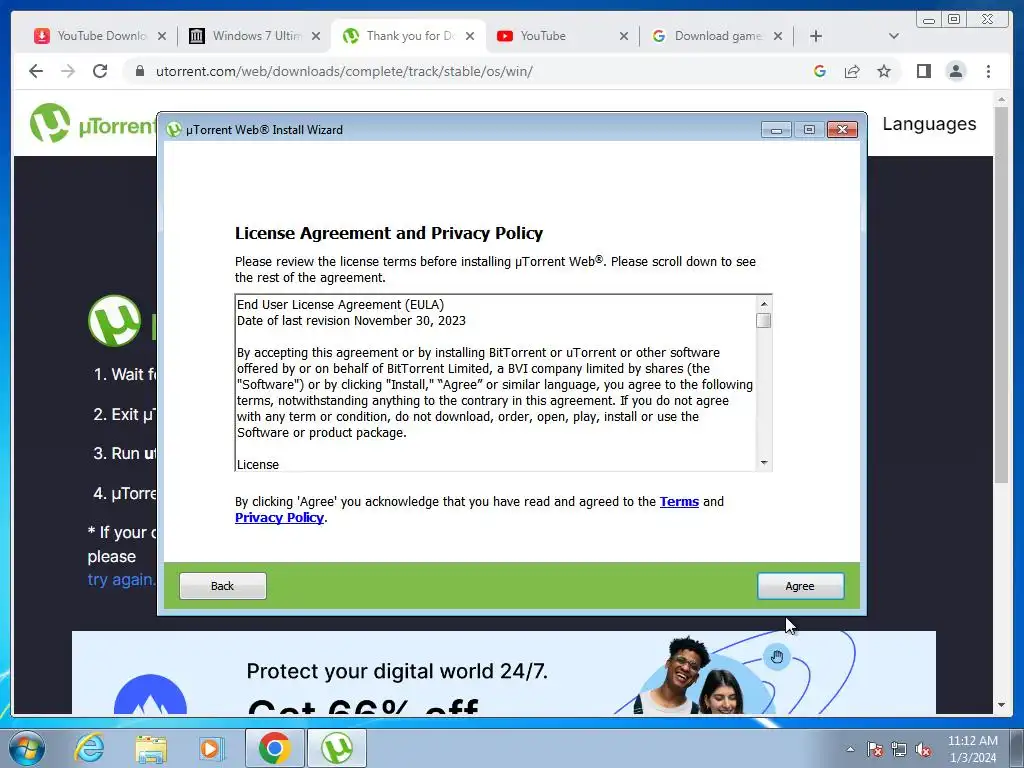1024x768 pixels.
Task: Close the YouTube Downloader tab
Action: tap(162, 36)
